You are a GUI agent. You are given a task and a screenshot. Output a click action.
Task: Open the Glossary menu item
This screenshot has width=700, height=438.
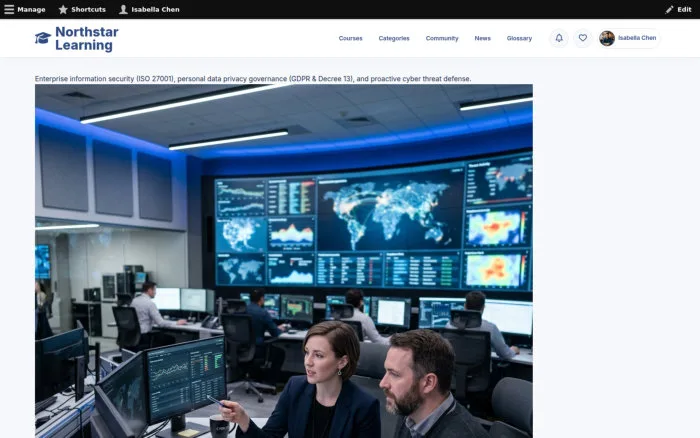pos(519,38)
